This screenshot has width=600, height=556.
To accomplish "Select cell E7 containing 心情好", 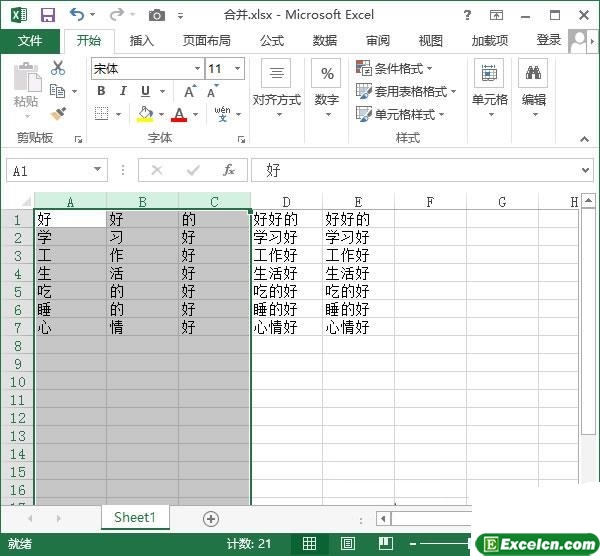I will 358,328.
